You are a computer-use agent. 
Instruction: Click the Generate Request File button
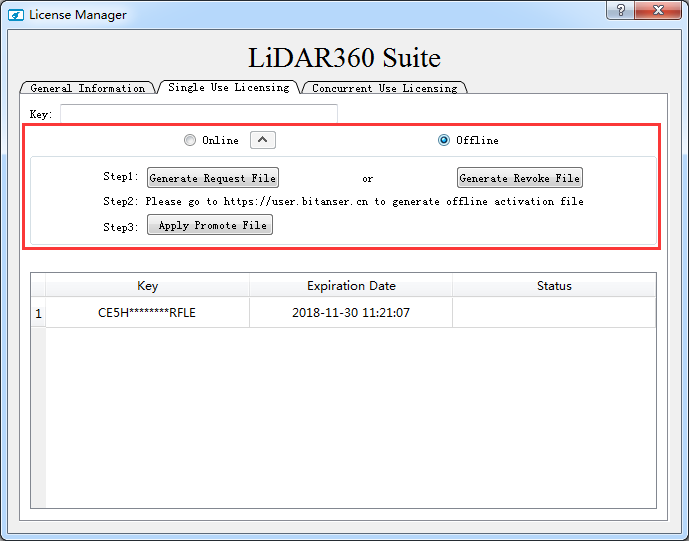click(x=213, y=178)
